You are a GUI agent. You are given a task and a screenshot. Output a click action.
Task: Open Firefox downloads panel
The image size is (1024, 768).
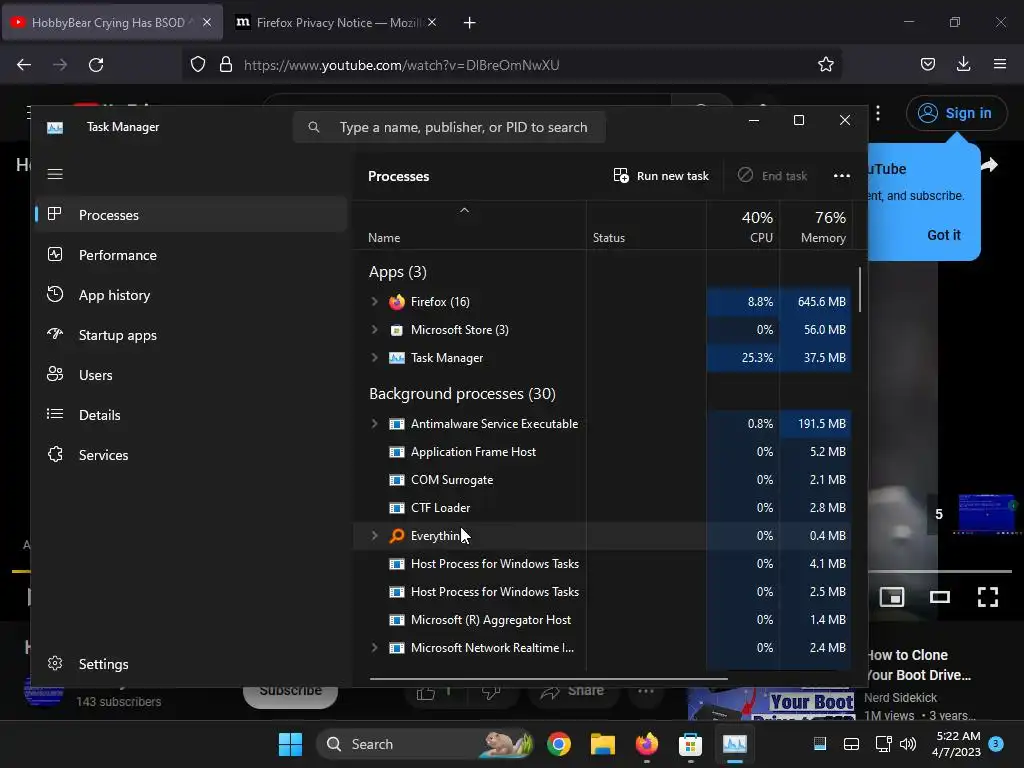(963, 64)
